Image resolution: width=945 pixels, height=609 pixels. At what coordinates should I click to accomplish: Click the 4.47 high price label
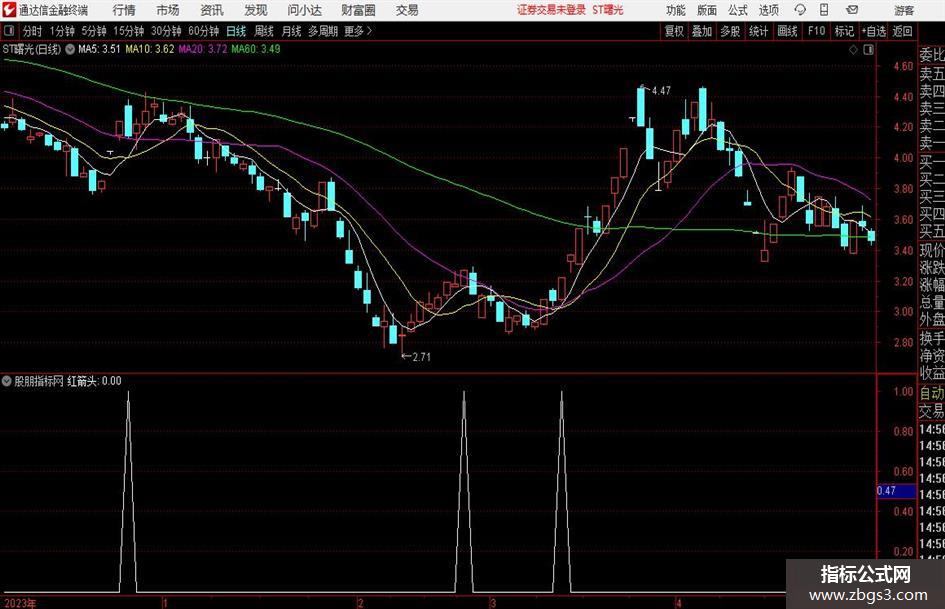661,91
